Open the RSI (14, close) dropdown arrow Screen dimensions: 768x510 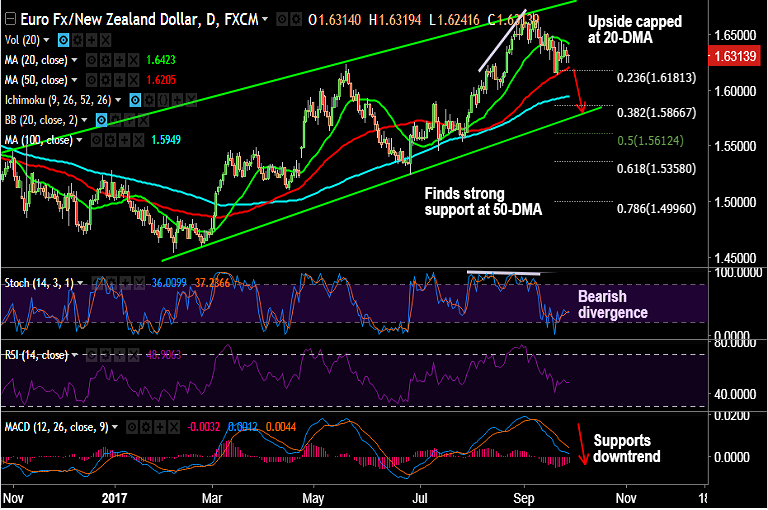(75, 355)
